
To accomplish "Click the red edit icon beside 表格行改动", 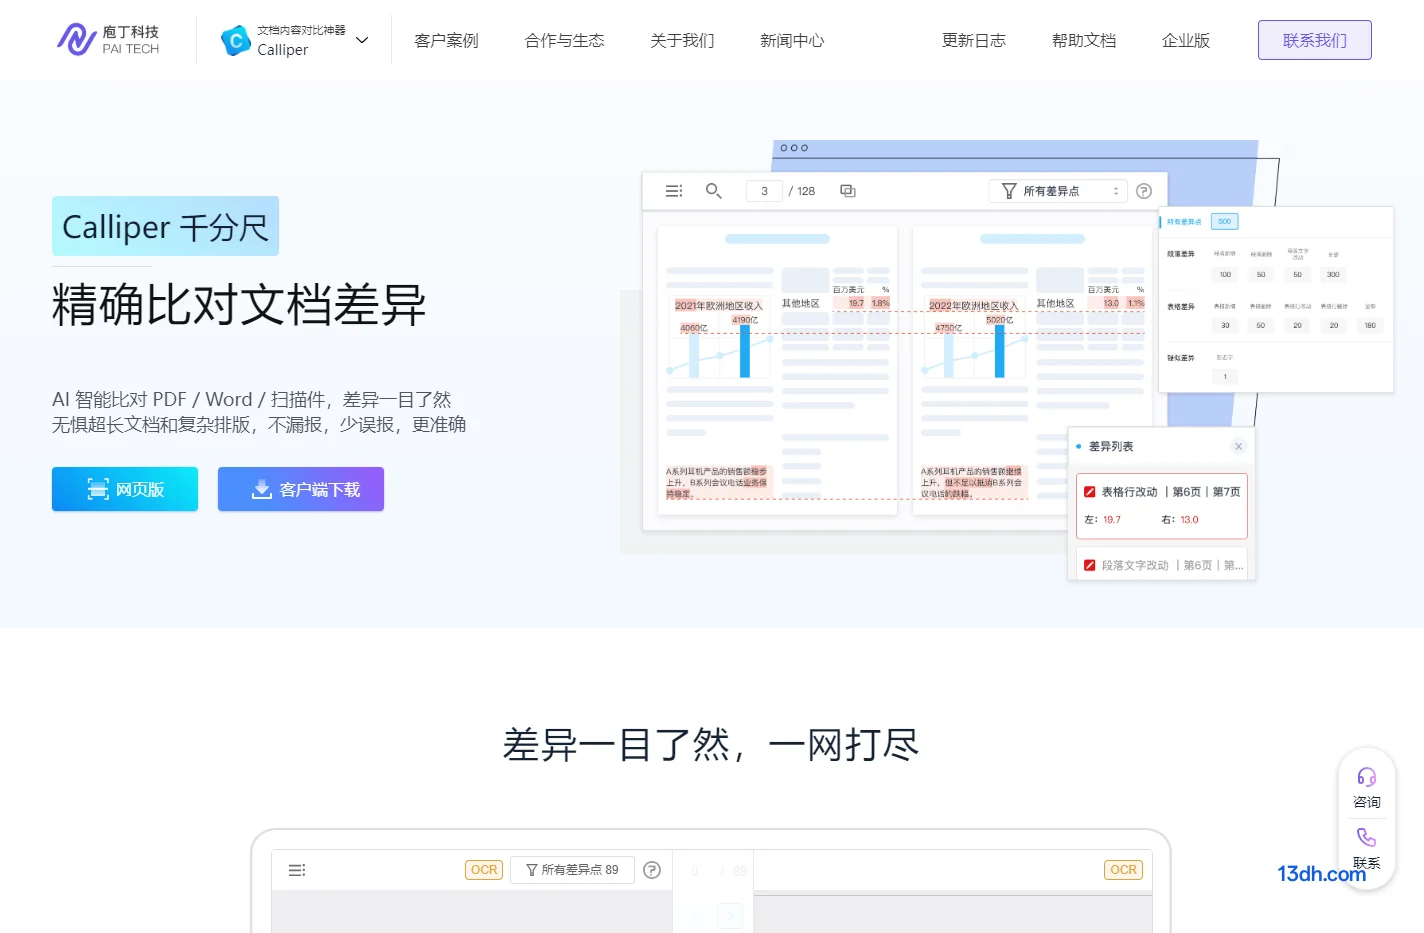I will tap(1090, 491).
